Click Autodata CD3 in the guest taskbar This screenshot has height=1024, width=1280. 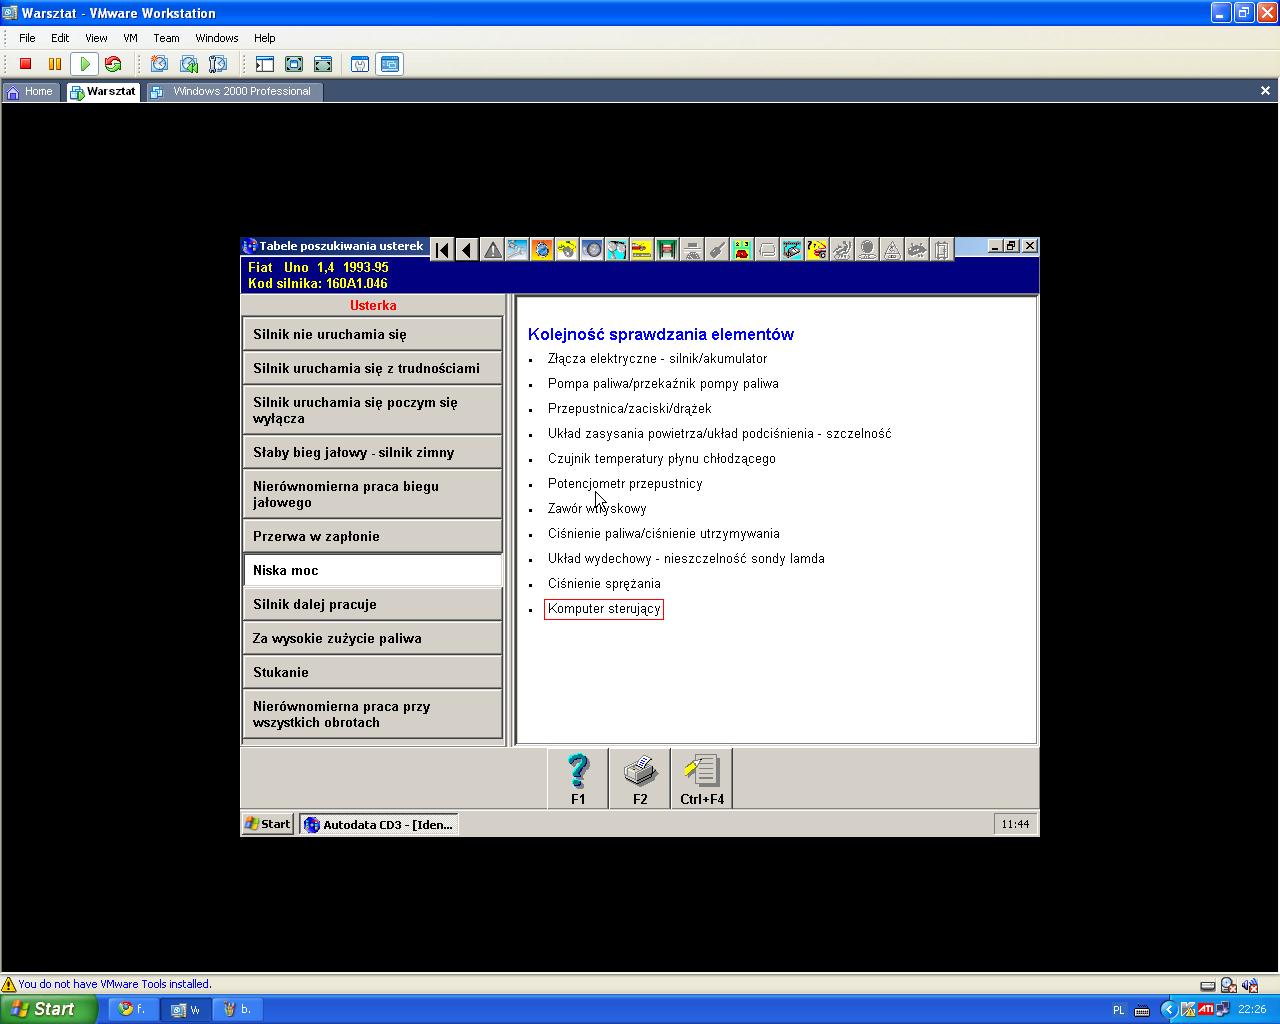(x=379, y=824)
